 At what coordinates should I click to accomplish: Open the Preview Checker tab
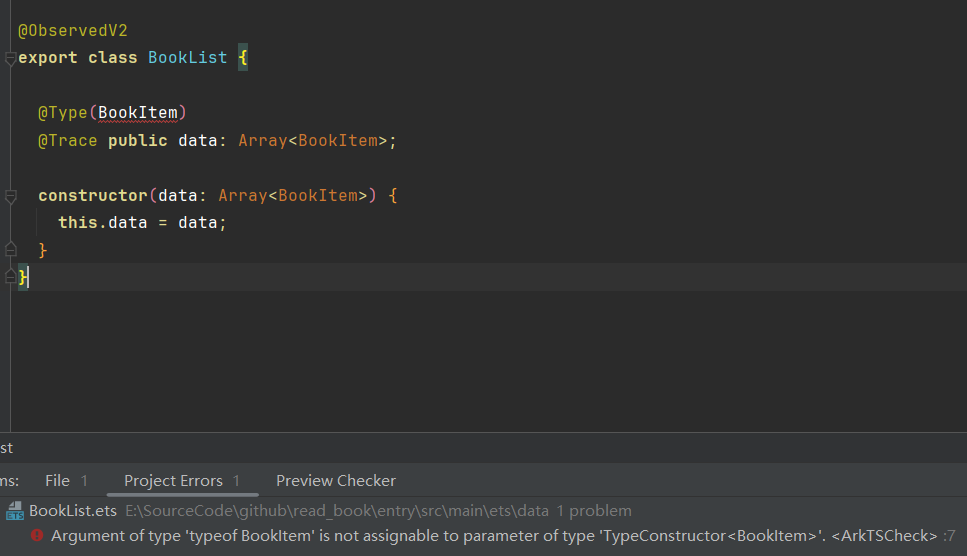click(335, 481)
